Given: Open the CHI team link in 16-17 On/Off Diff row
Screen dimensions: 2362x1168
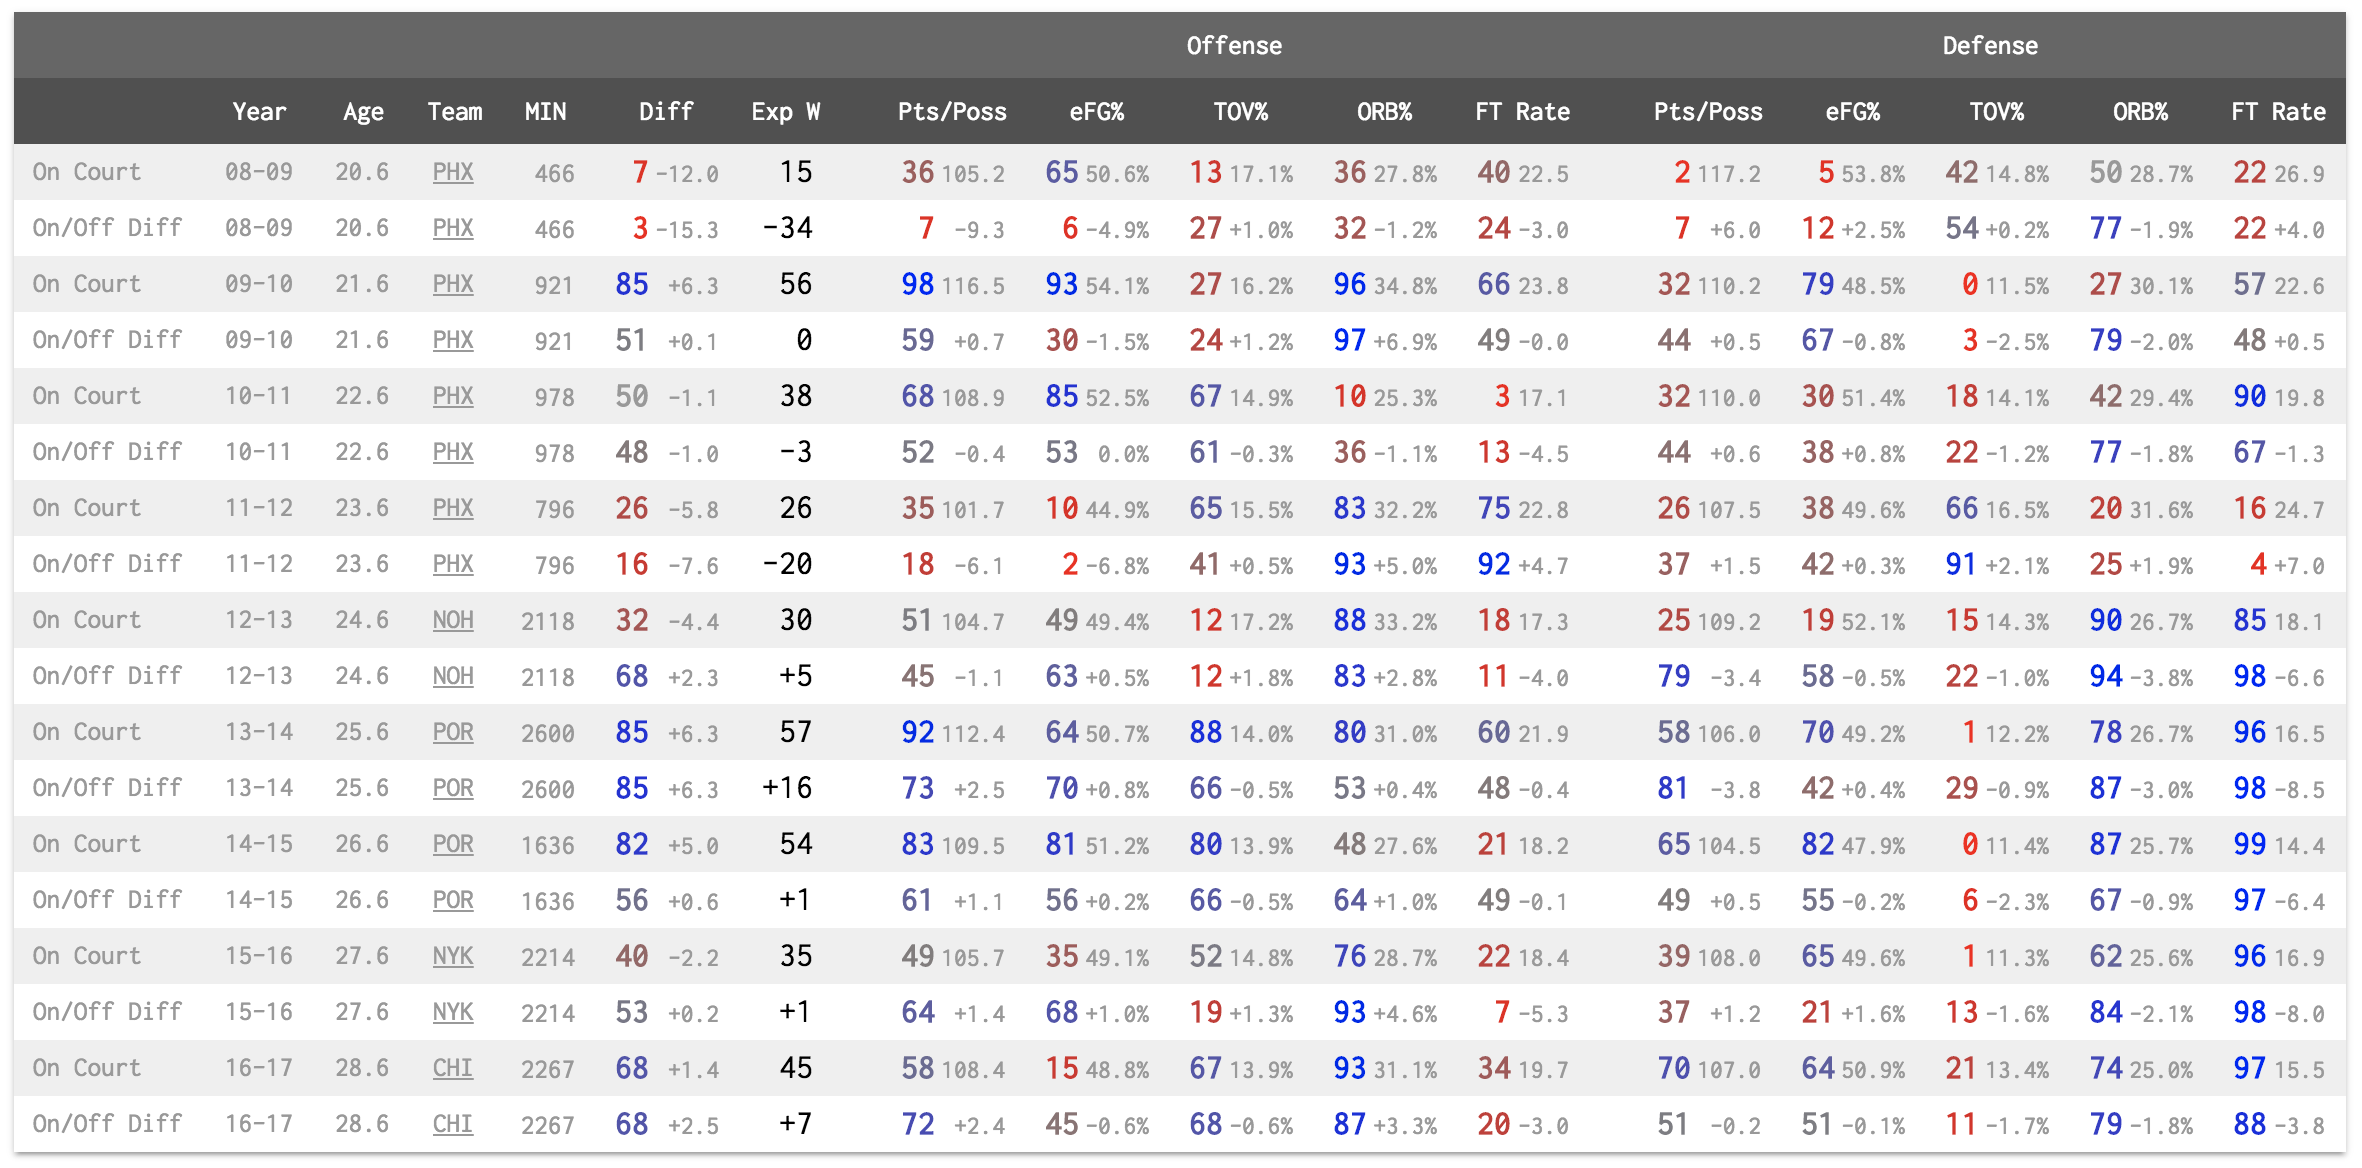Looking at the screenshot, I should click(x=453, y=1124).
